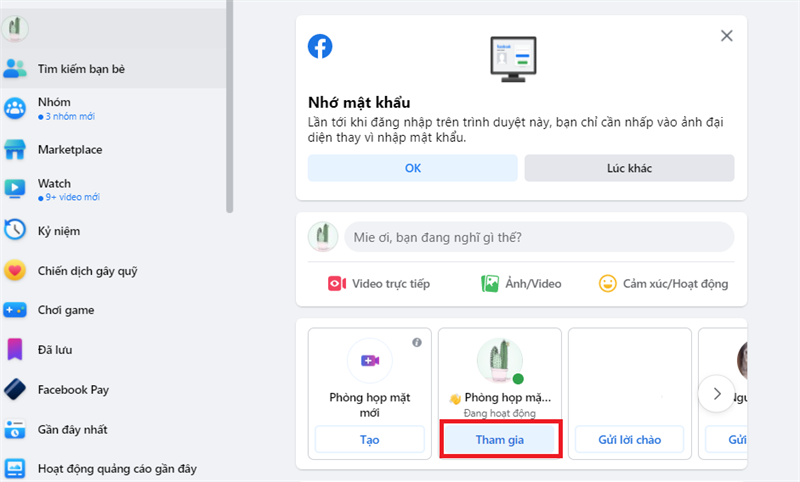Open the Chơi game controller icon
Image resolution: width=800 pixels, height=482 pixels.
tap(15, 310)
